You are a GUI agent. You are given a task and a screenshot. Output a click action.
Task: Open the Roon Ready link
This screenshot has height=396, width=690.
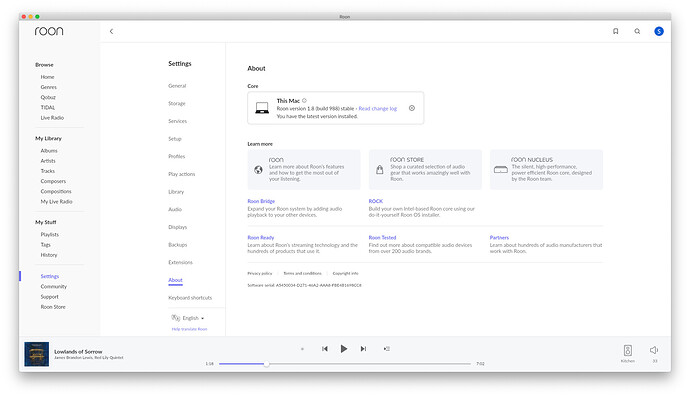click(261, 238)
